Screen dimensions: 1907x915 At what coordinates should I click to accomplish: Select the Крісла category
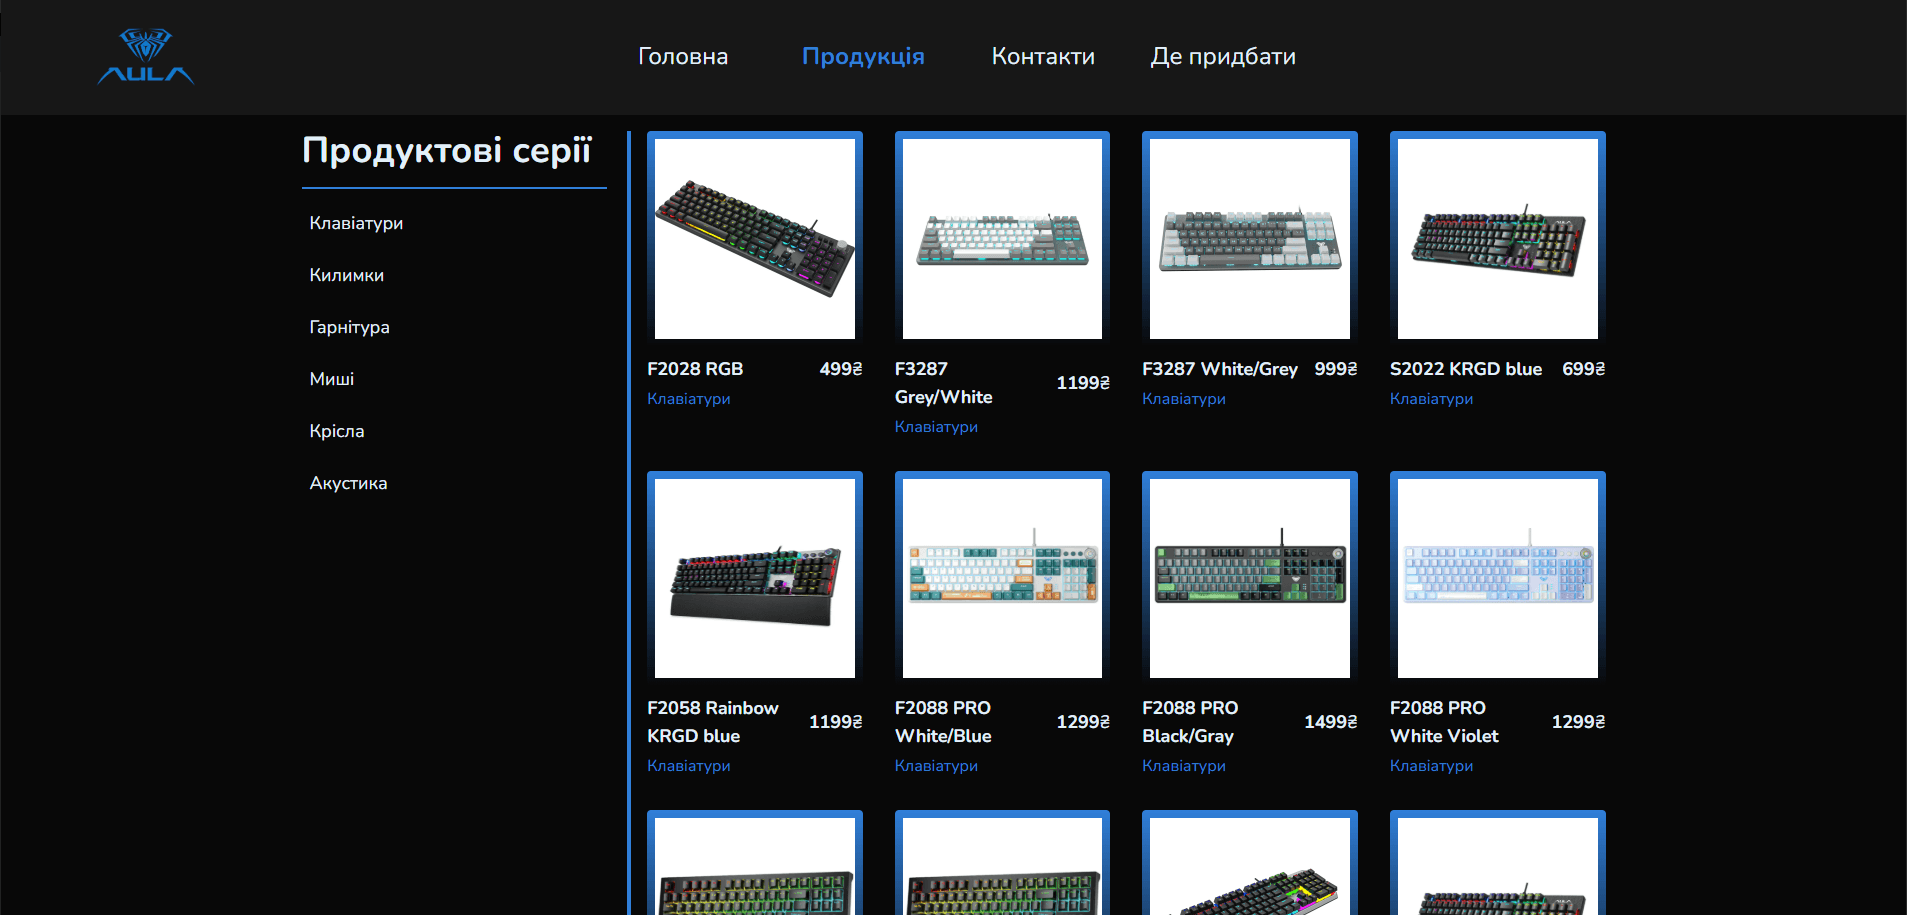[x=337, y=430]
